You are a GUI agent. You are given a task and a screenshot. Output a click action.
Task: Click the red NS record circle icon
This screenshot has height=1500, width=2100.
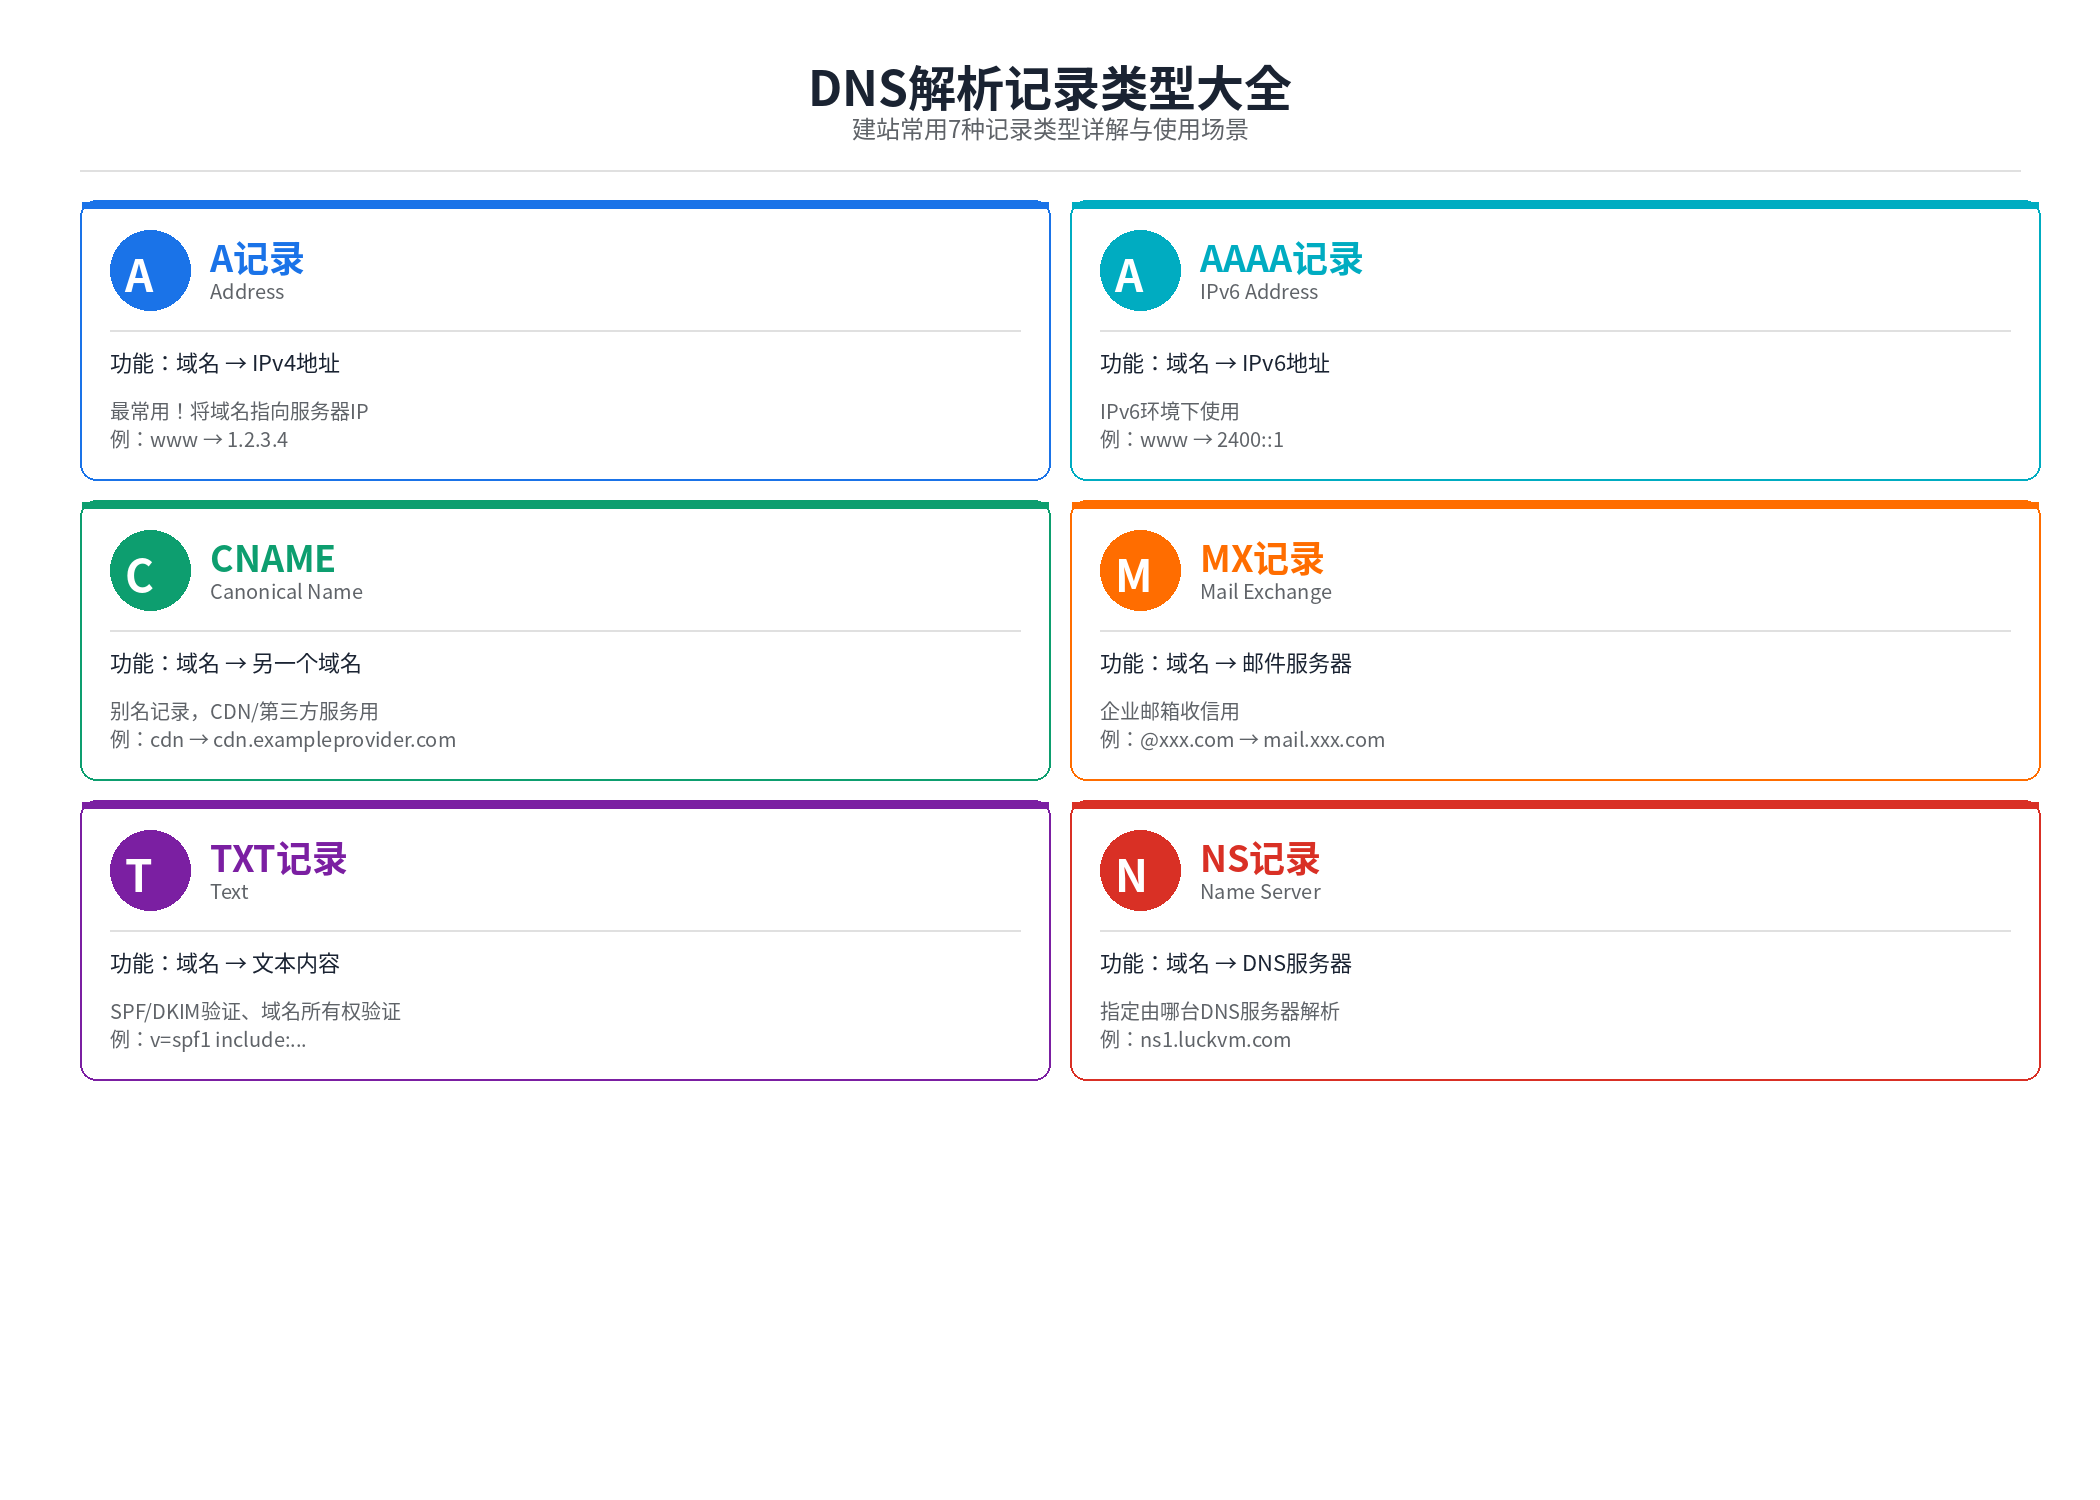(1140, 871)
